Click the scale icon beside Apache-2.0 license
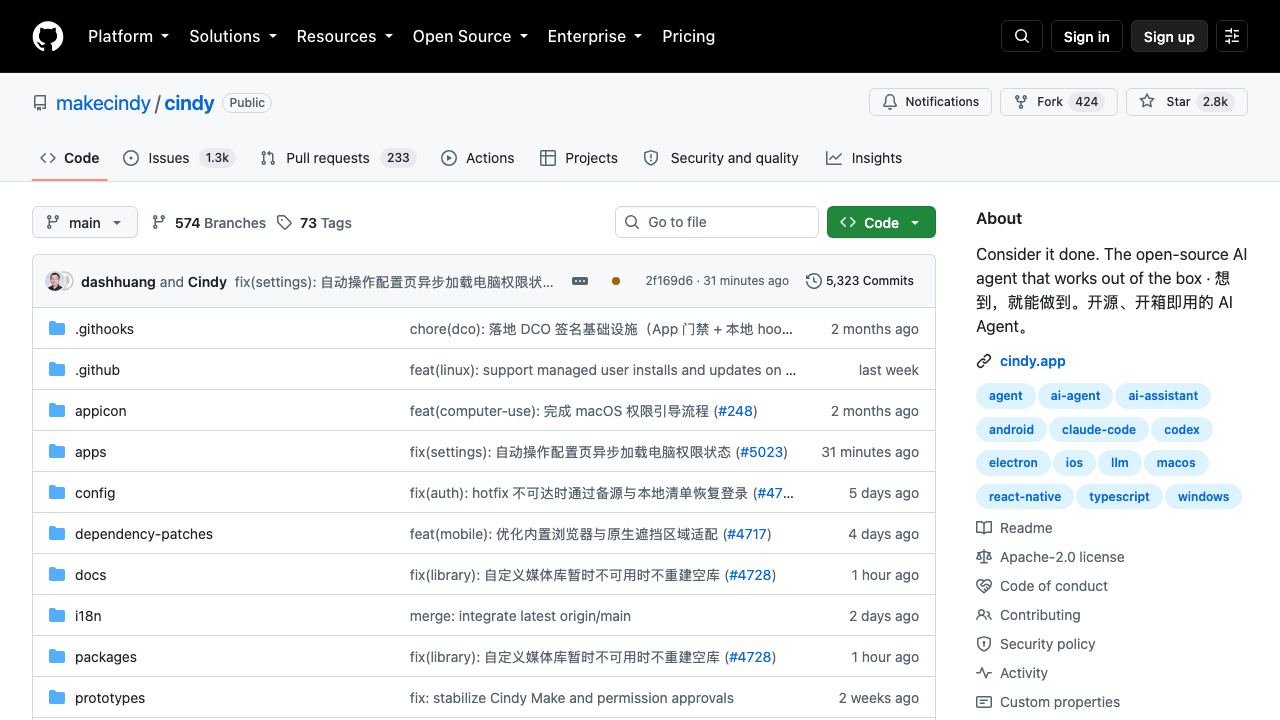The width and height of the screenshot is (1280, 720). (x=984, y=557)
